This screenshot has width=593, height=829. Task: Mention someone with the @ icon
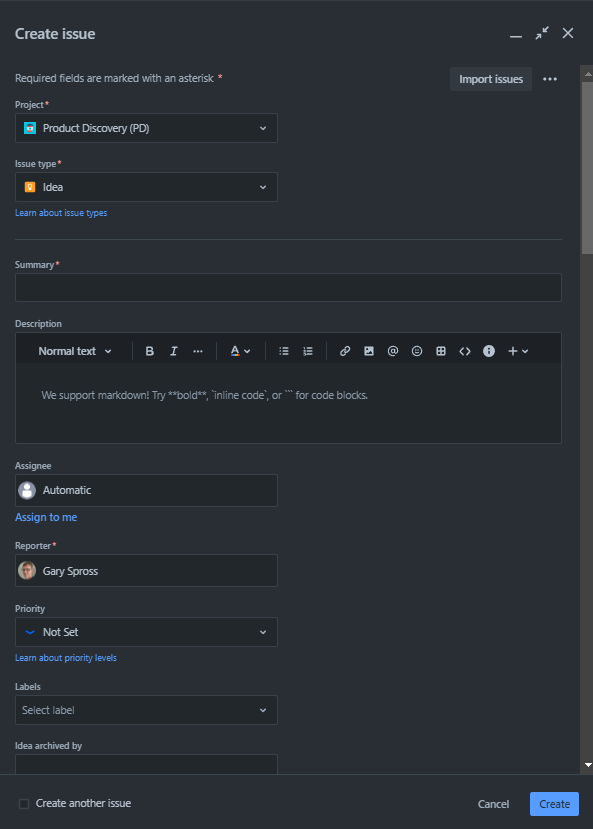click(x=393, y=351)
